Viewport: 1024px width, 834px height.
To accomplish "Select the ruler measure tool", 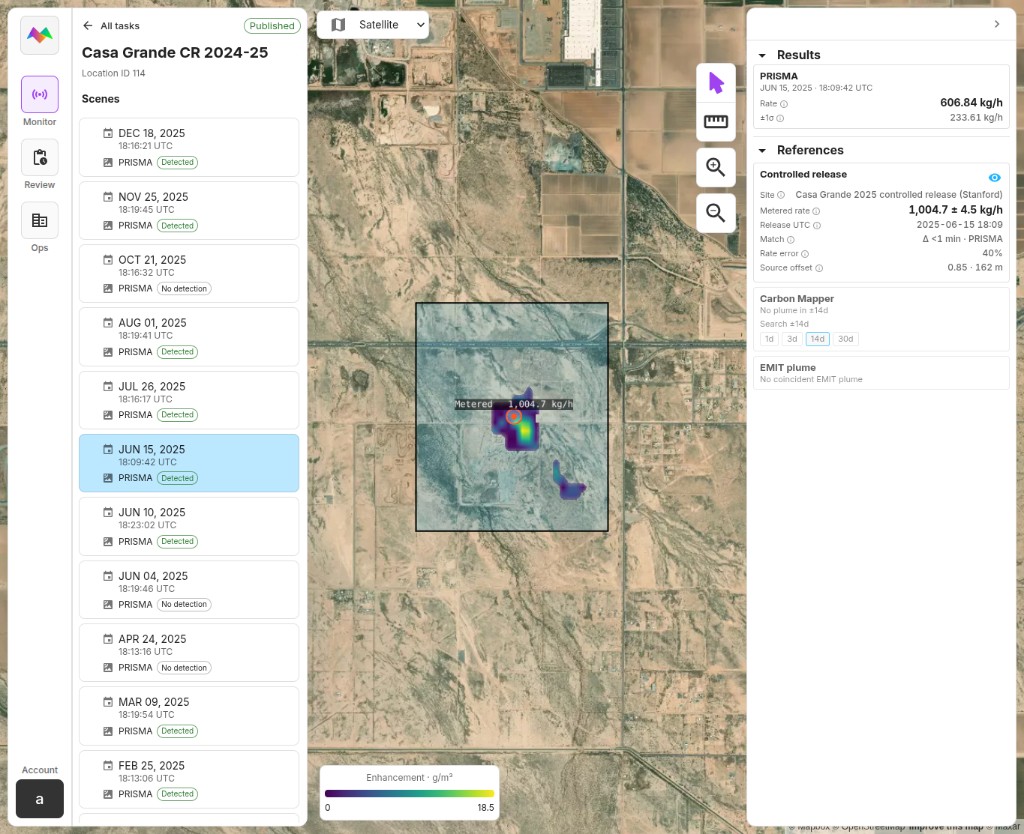I will click(x=716, y=121).
